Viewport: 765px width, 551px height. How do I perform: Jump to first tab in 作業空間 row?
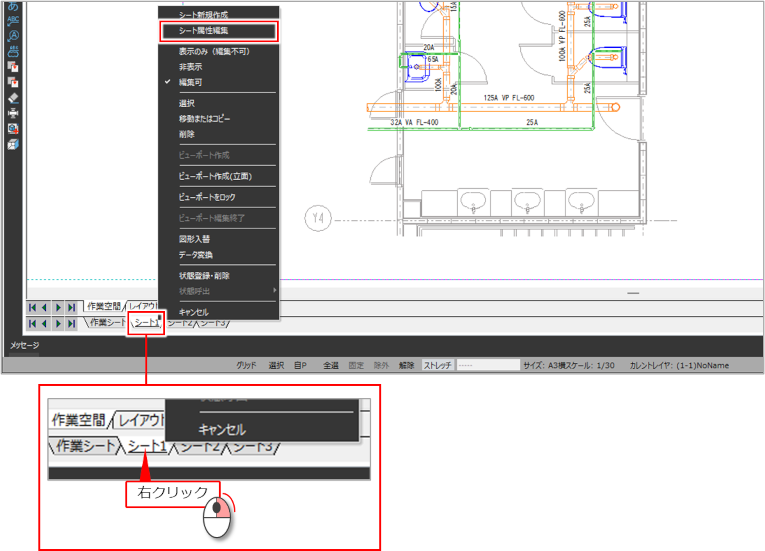33,307
